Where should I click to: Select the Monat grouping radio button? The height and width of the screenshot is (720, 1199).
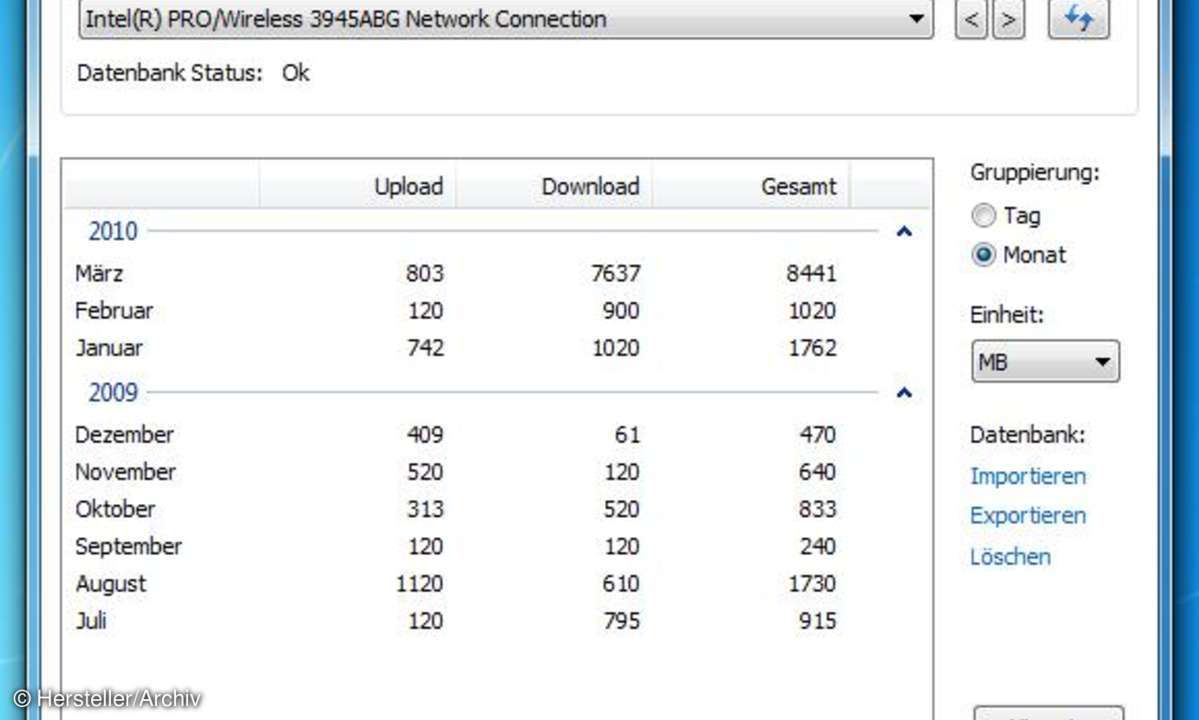tap(983, 255)
